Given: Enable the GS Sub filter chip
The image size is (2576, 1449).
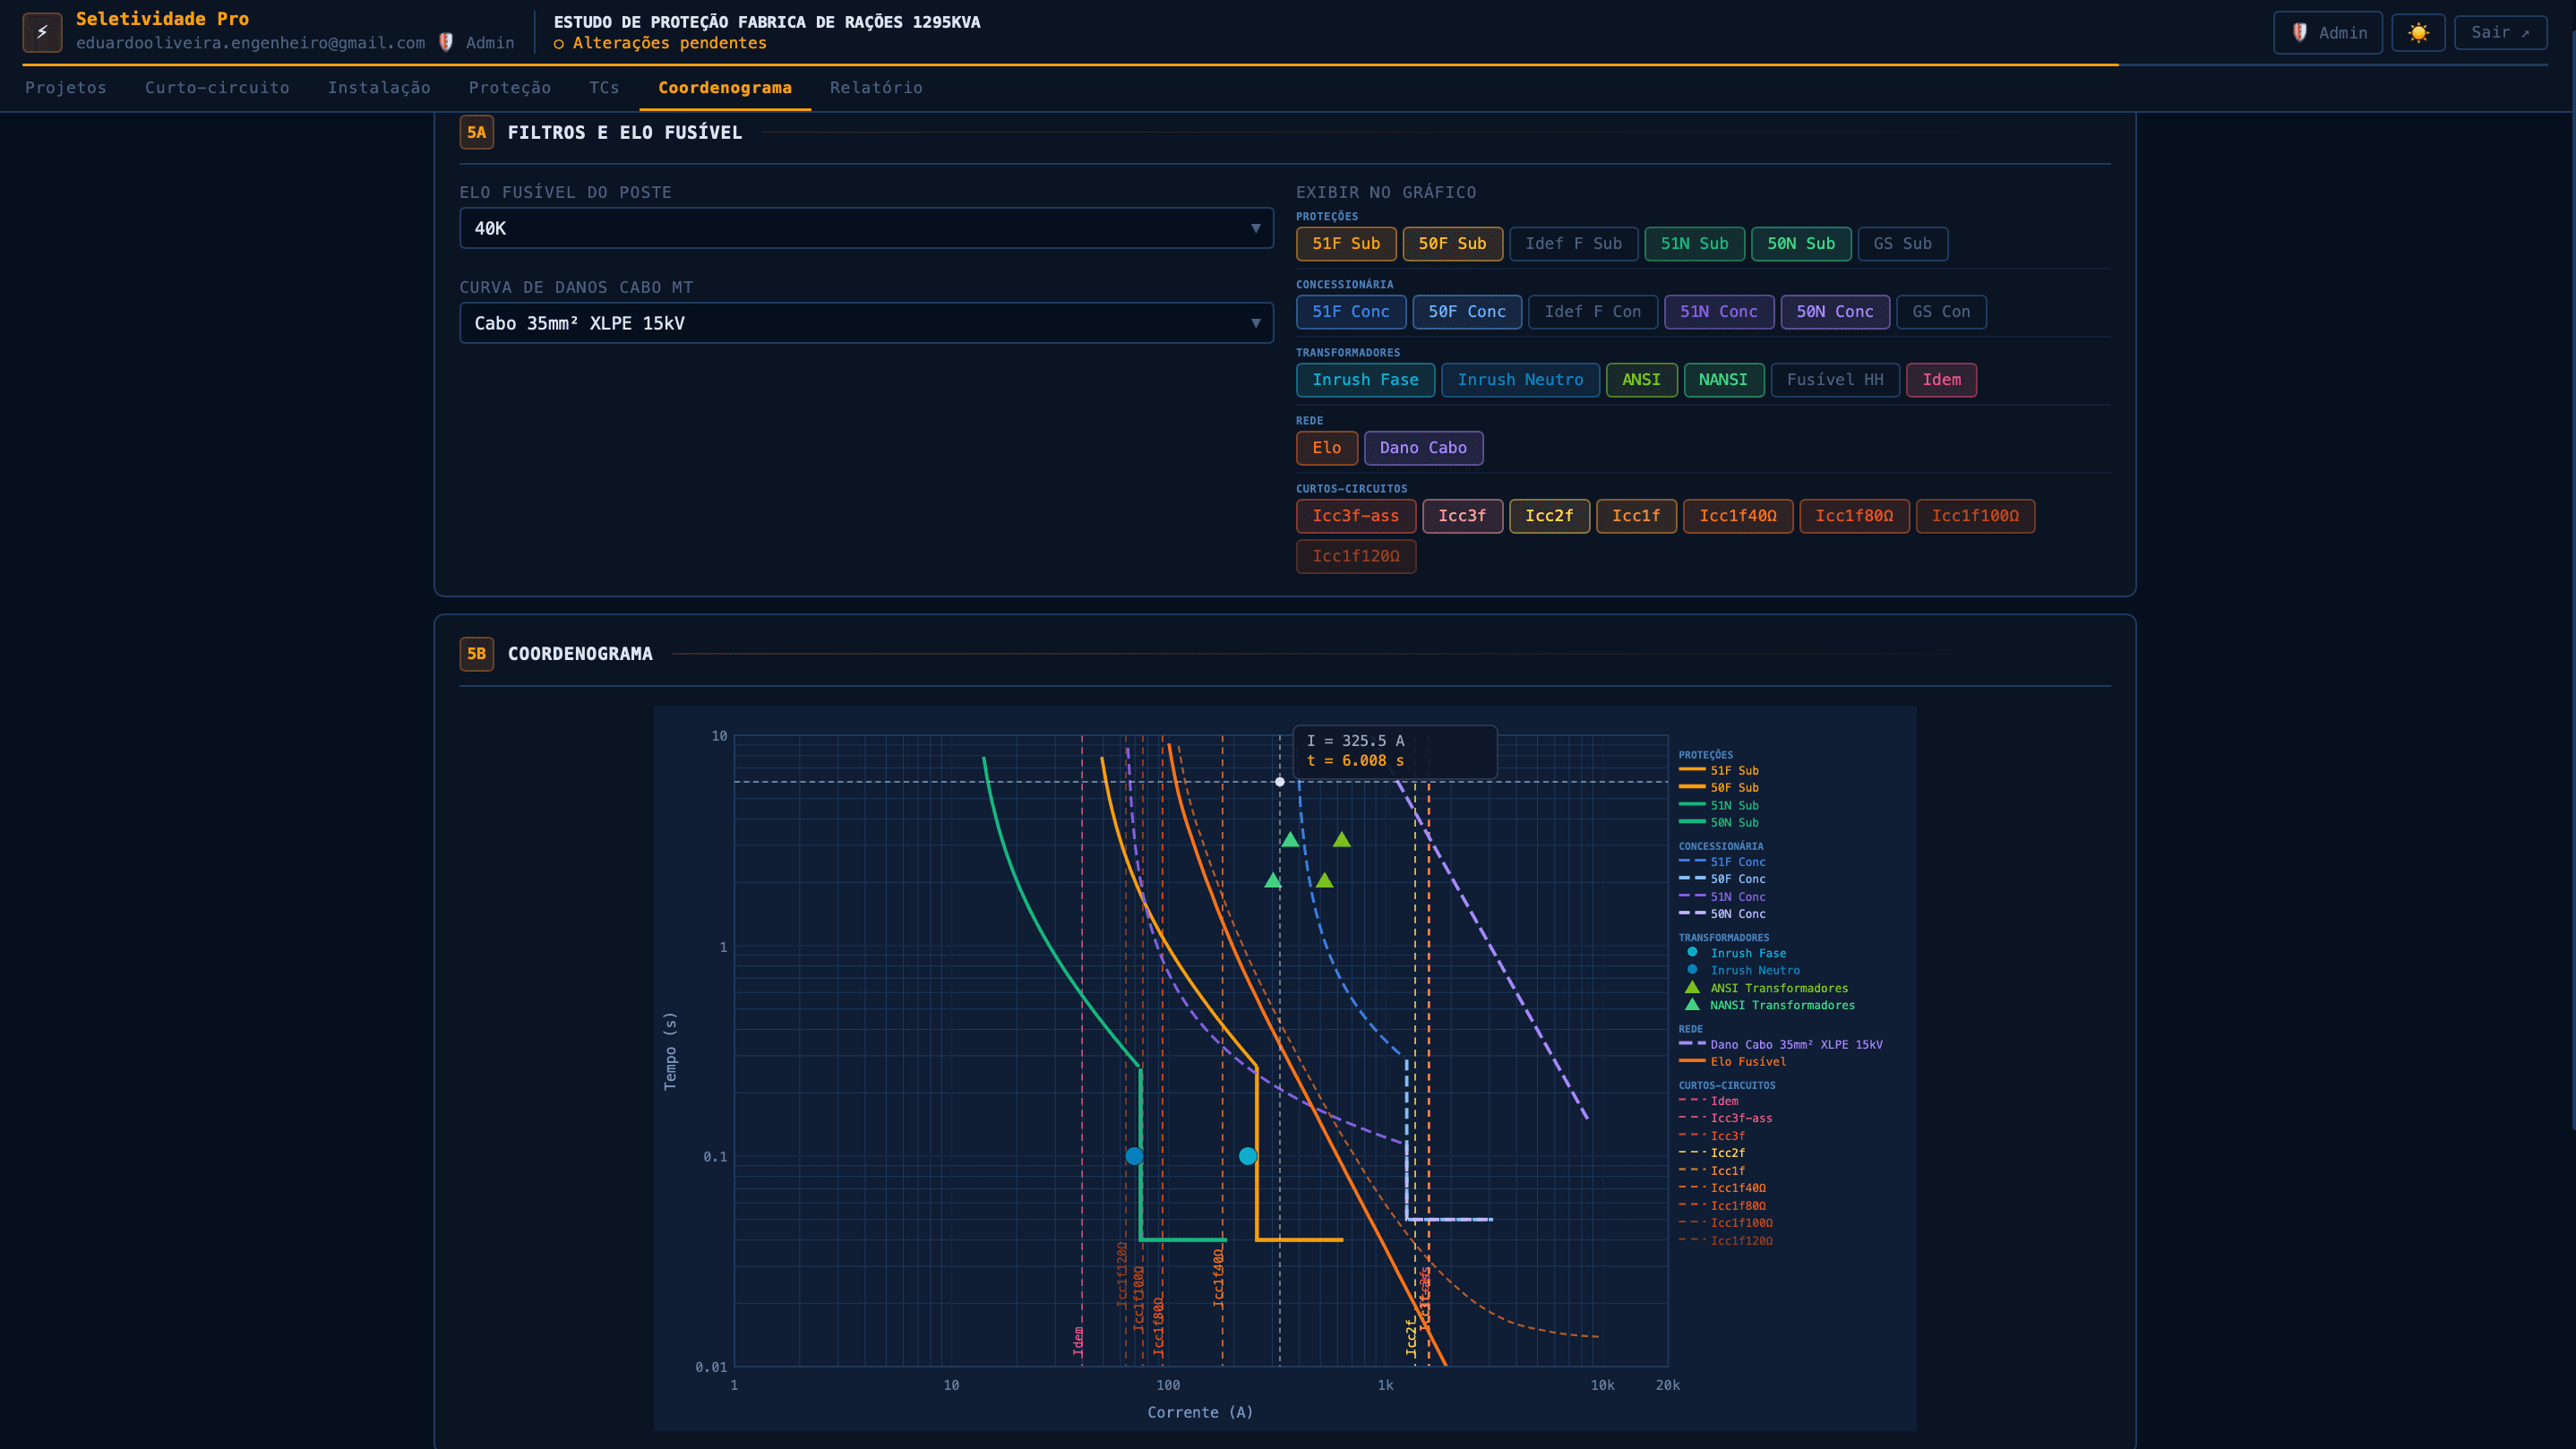Looking at the screenshot, I should (1902, 244).
